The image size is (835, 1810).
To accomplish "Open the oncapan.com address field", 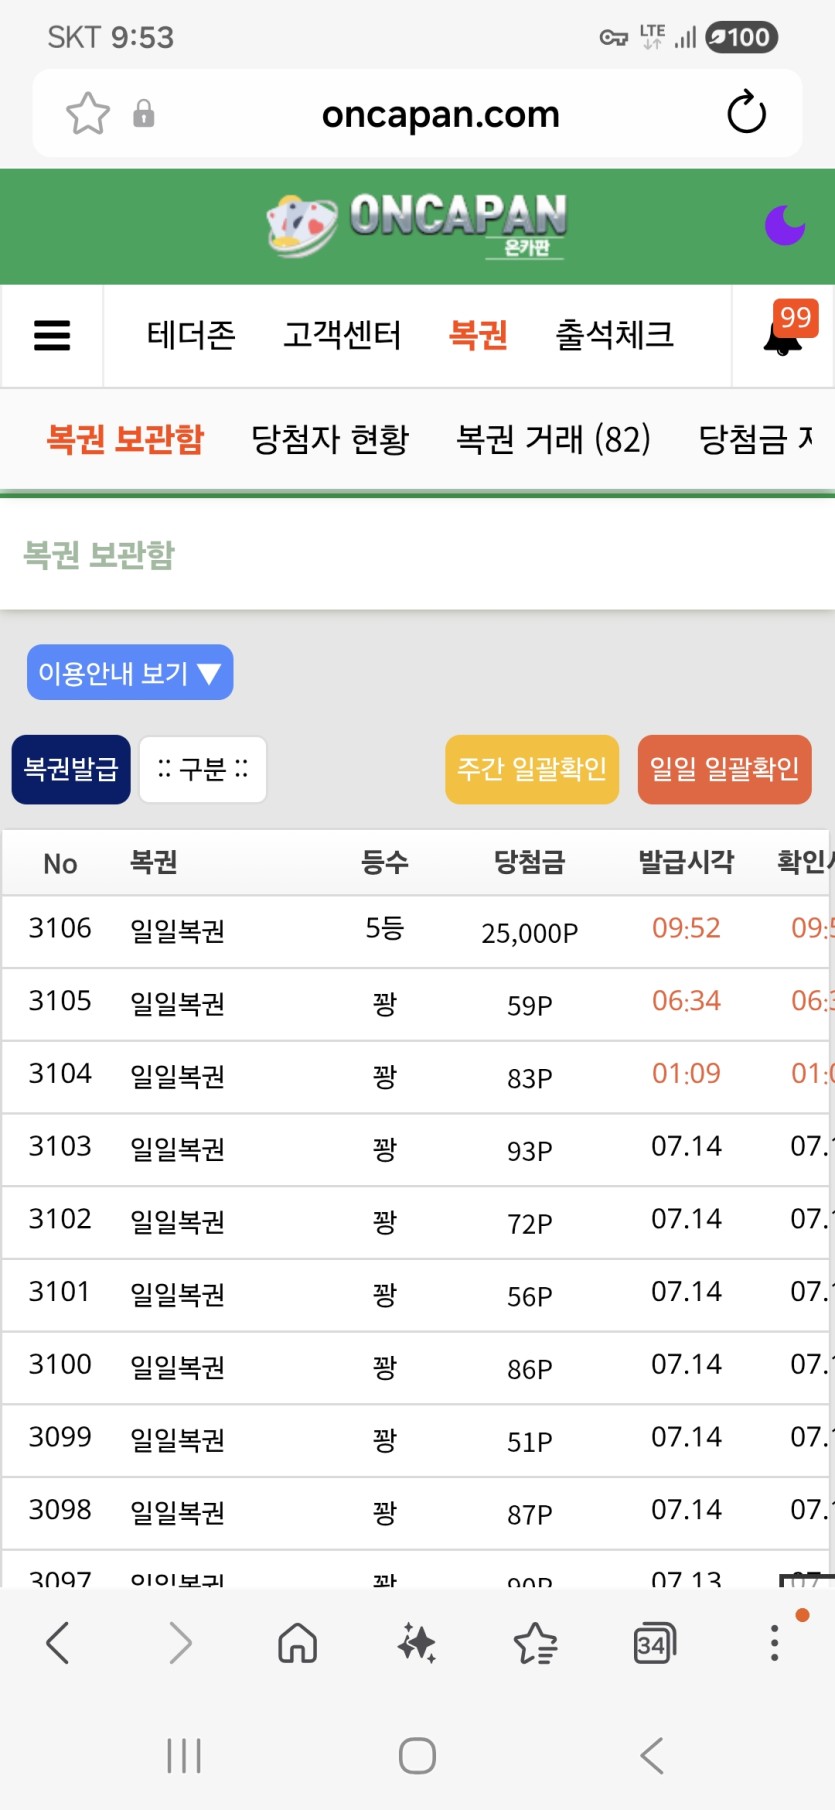I will (440, 114).
